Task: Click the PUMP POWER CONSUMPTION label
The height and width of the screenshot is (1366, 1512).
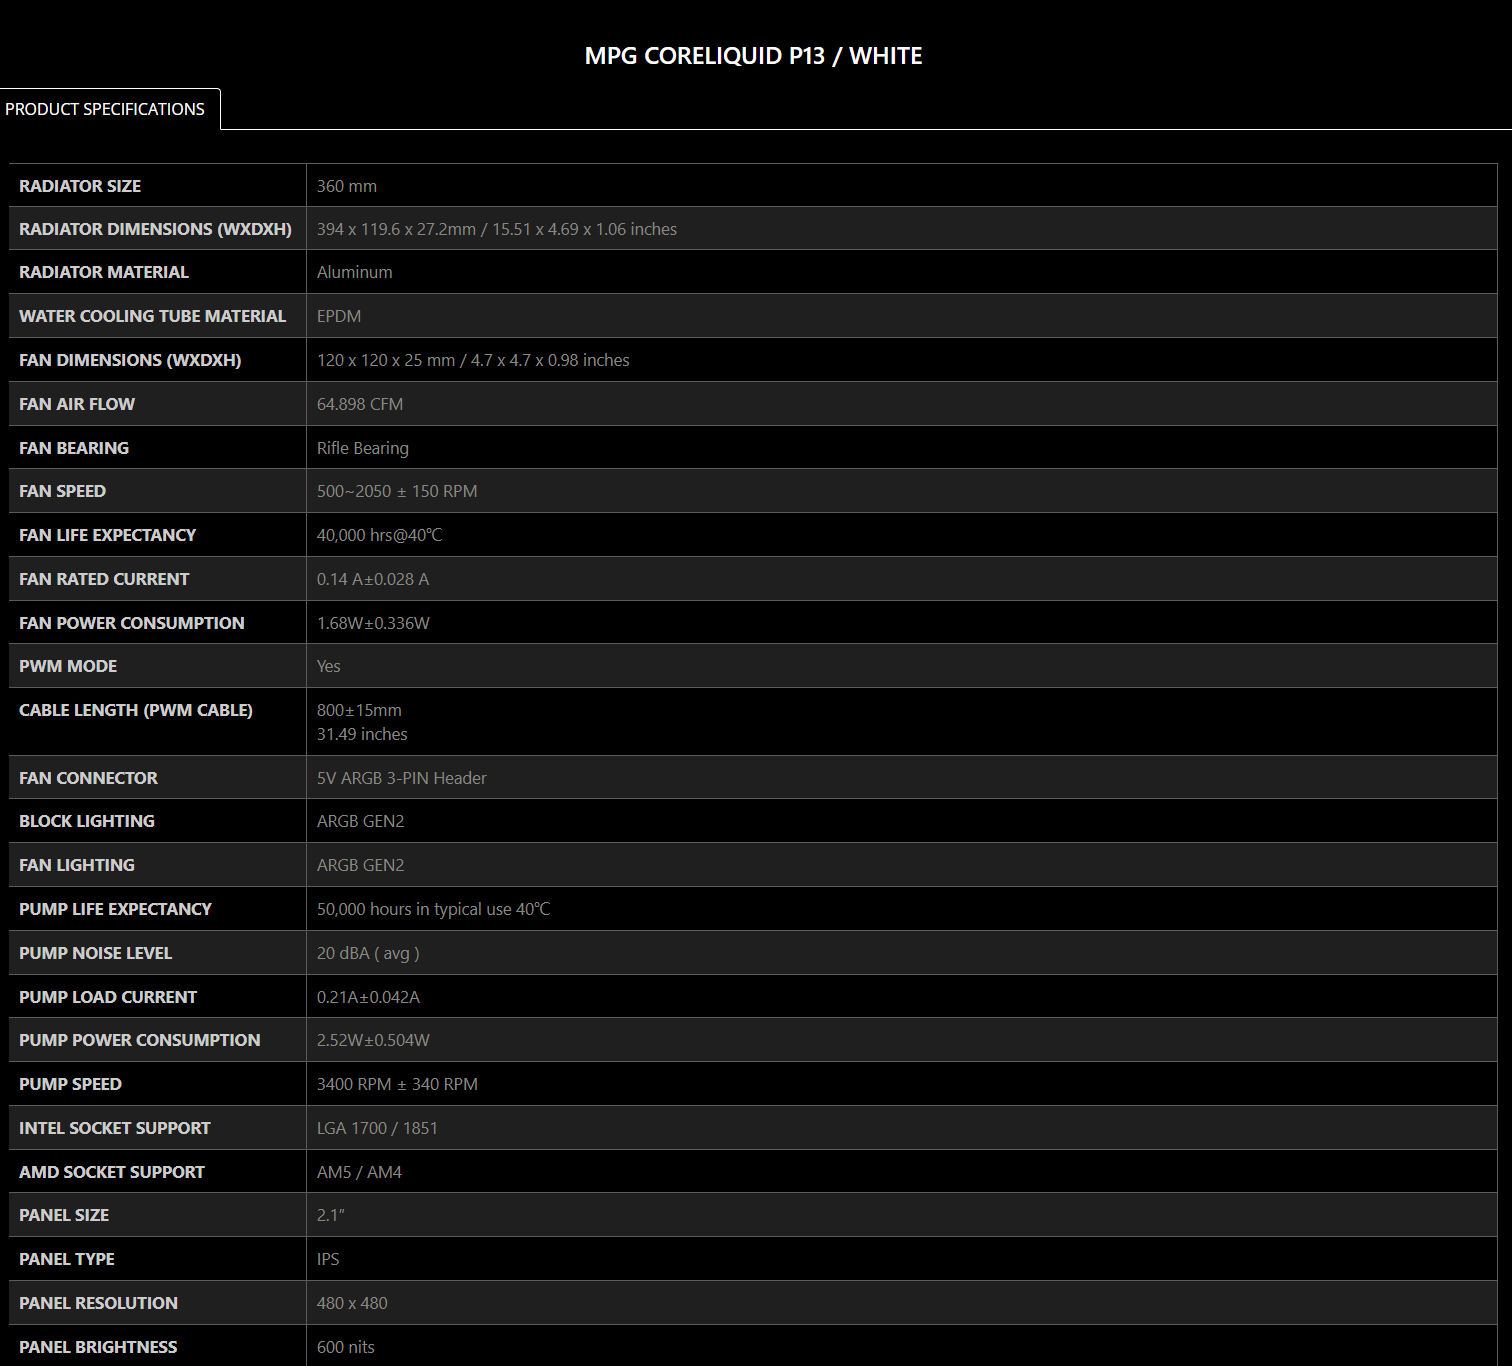Action: [x=140, y=1040]
